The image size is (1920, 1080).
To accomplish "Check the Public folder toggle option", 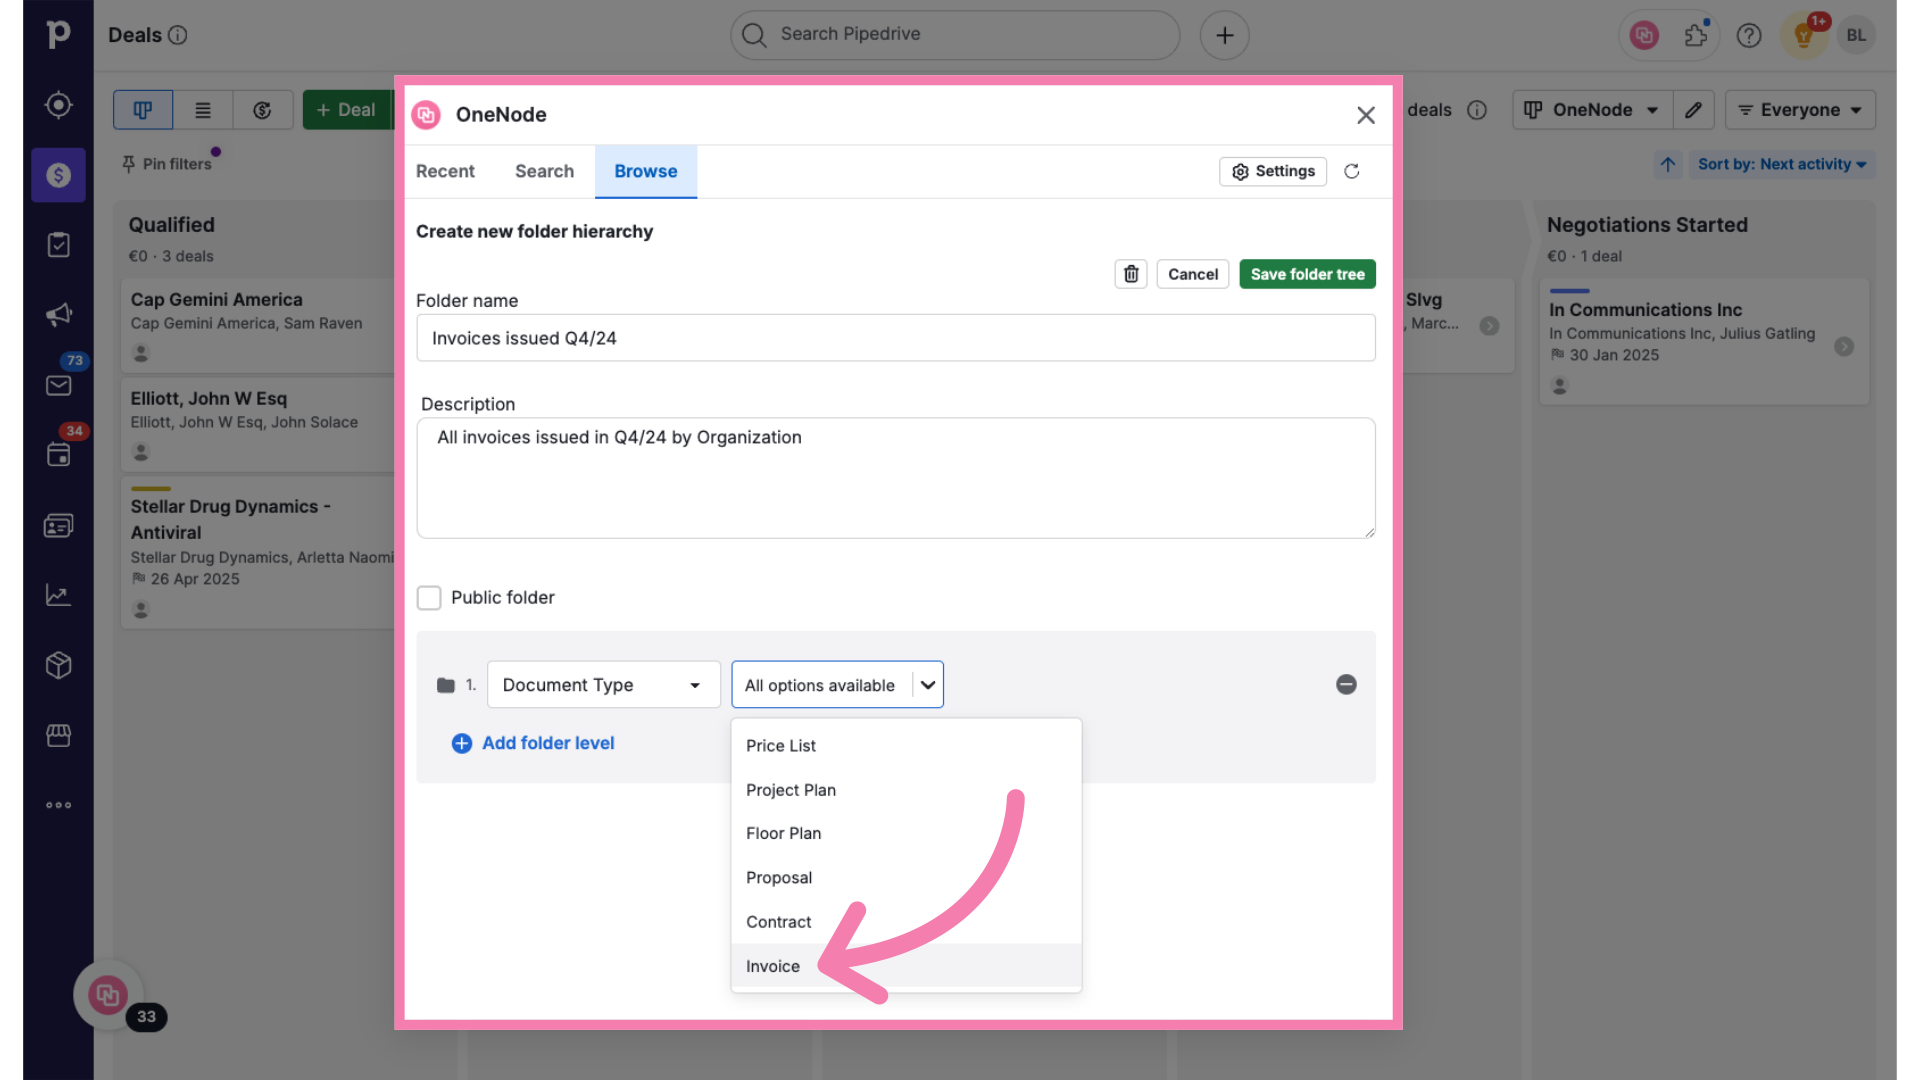I will 429,597.
